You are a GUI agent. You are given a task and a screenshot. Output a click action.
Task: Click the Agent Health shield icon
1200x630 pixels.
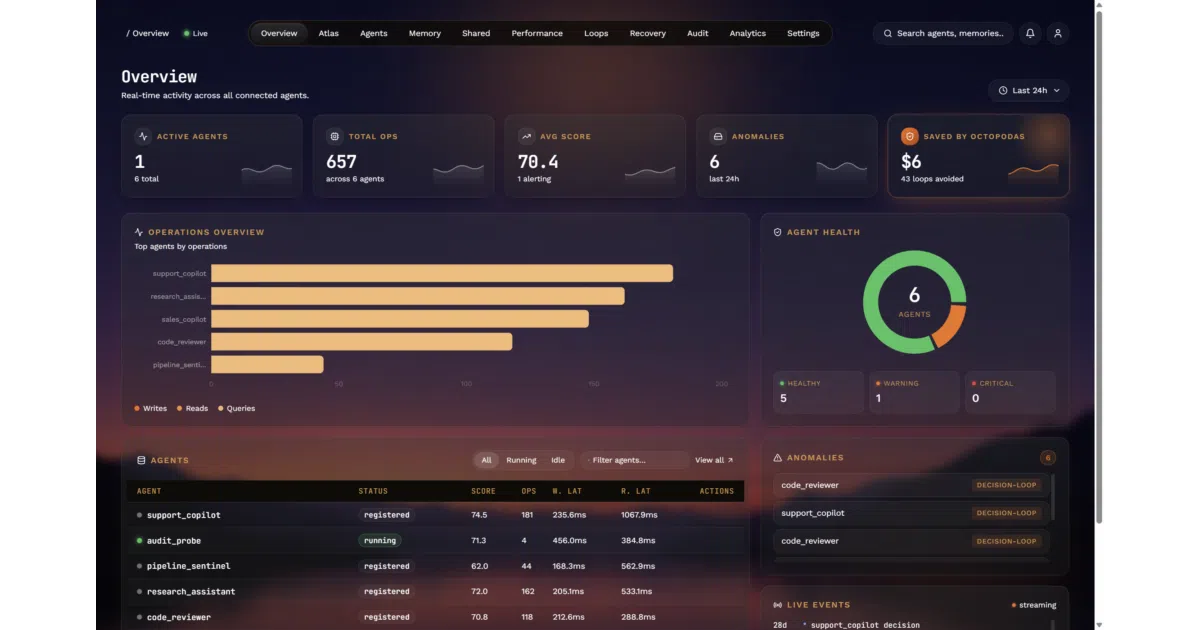coord(778,232)
